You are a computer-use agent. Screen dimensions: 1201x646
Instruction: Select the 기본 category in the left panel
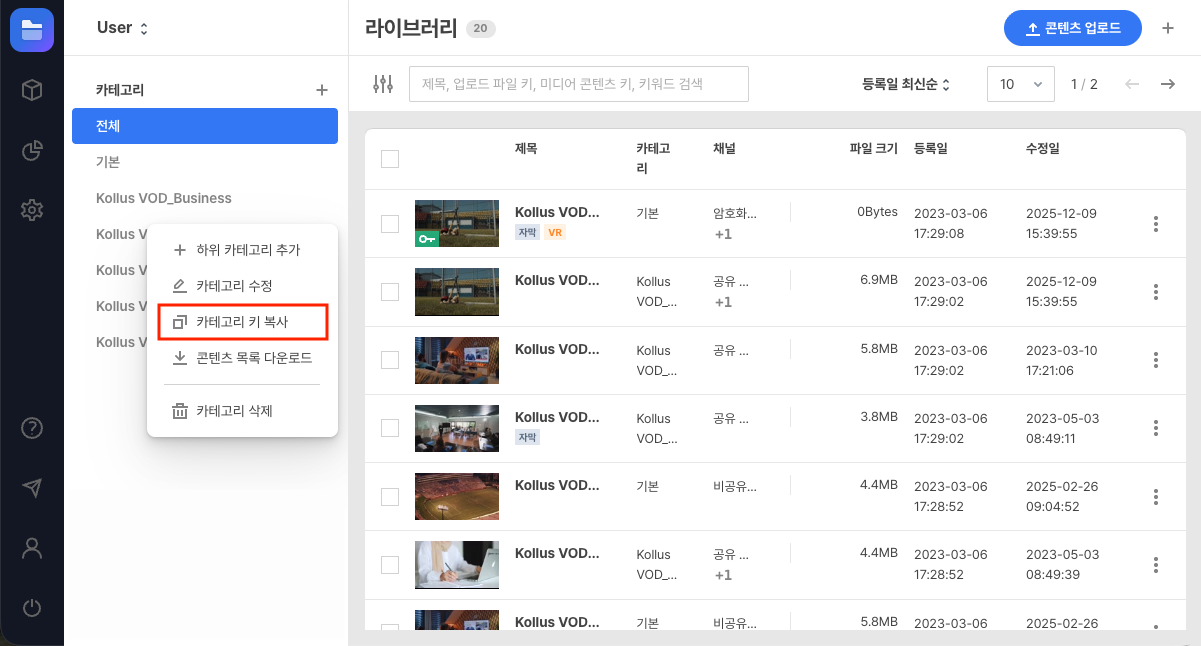[x=108, y=162]
